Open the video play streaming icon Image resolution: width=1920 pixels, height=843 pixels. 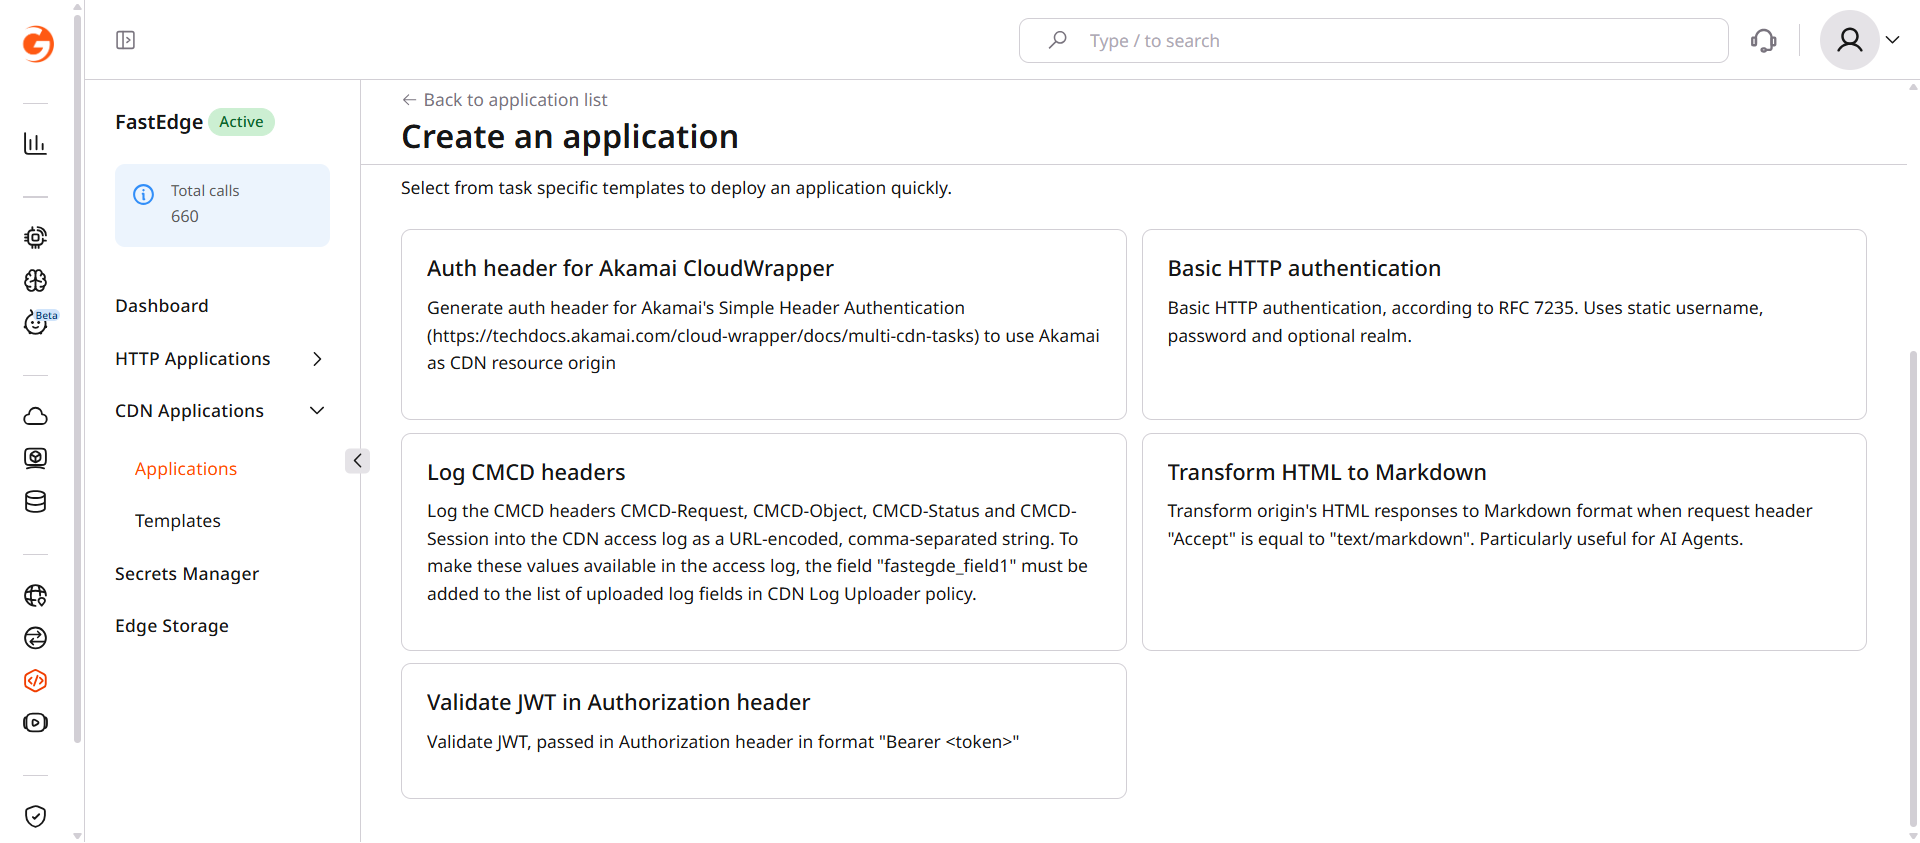click(x=35, y=723)
